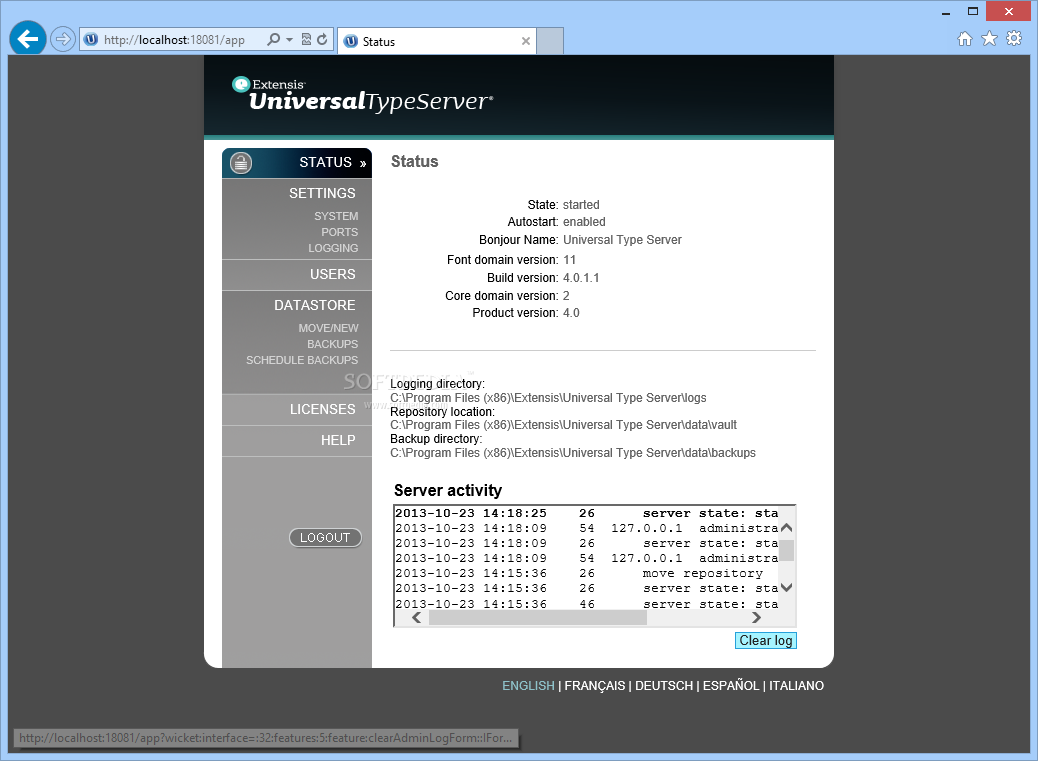Click the backup directory path text
1038x761 pixels.
point(573,453)
